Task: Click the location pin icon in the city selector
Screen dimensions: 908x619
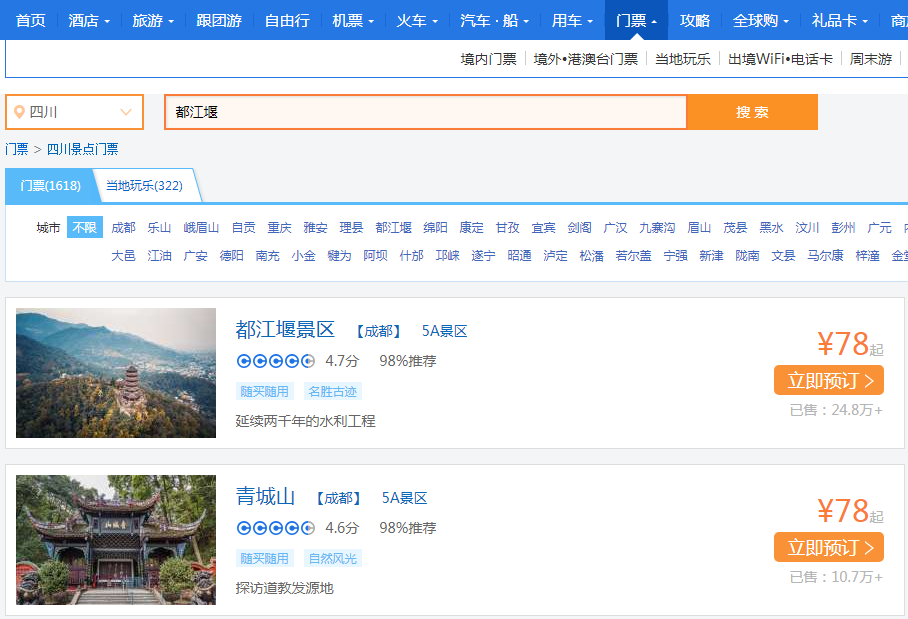Action: pyautogui.click(x=18, y=111)
